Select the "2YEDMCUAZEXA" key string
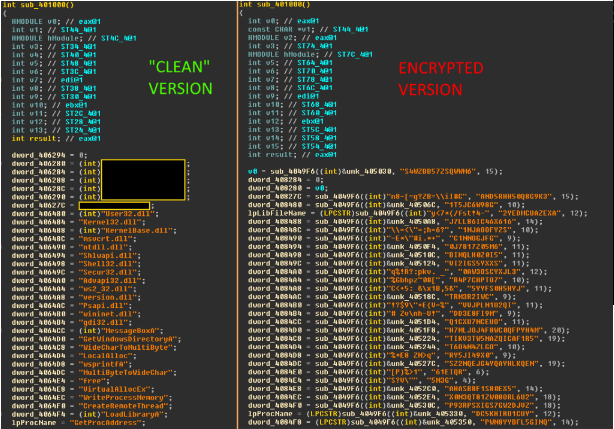614x429 pixels. (x=530, y=213)
